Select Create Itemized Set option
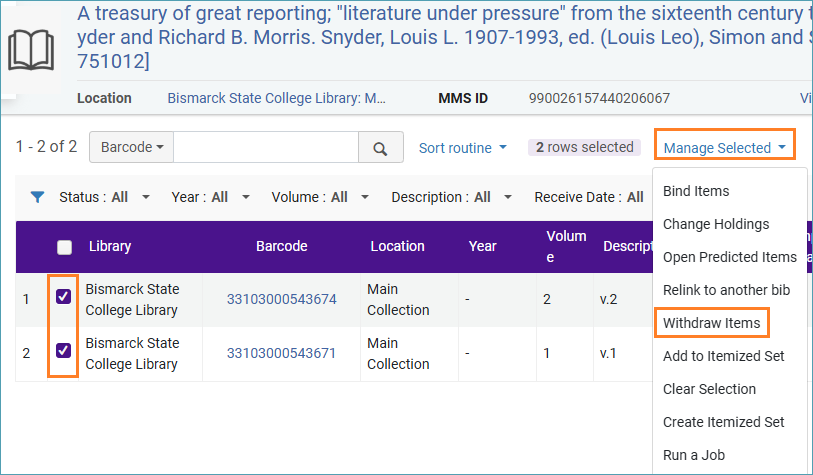 [x=723, y=422]
